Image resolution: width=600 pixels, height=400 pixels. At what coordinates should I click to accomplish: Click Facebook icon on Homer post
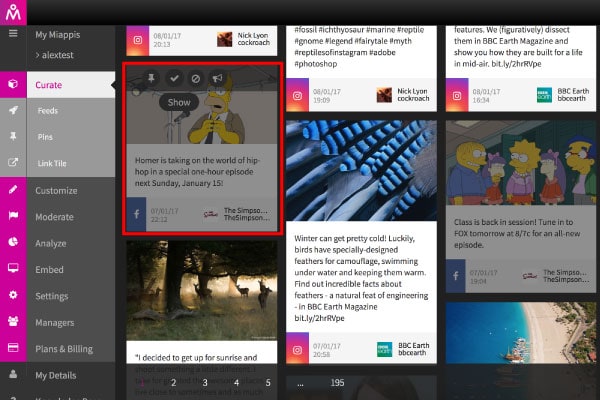click(x=136, y=214)
